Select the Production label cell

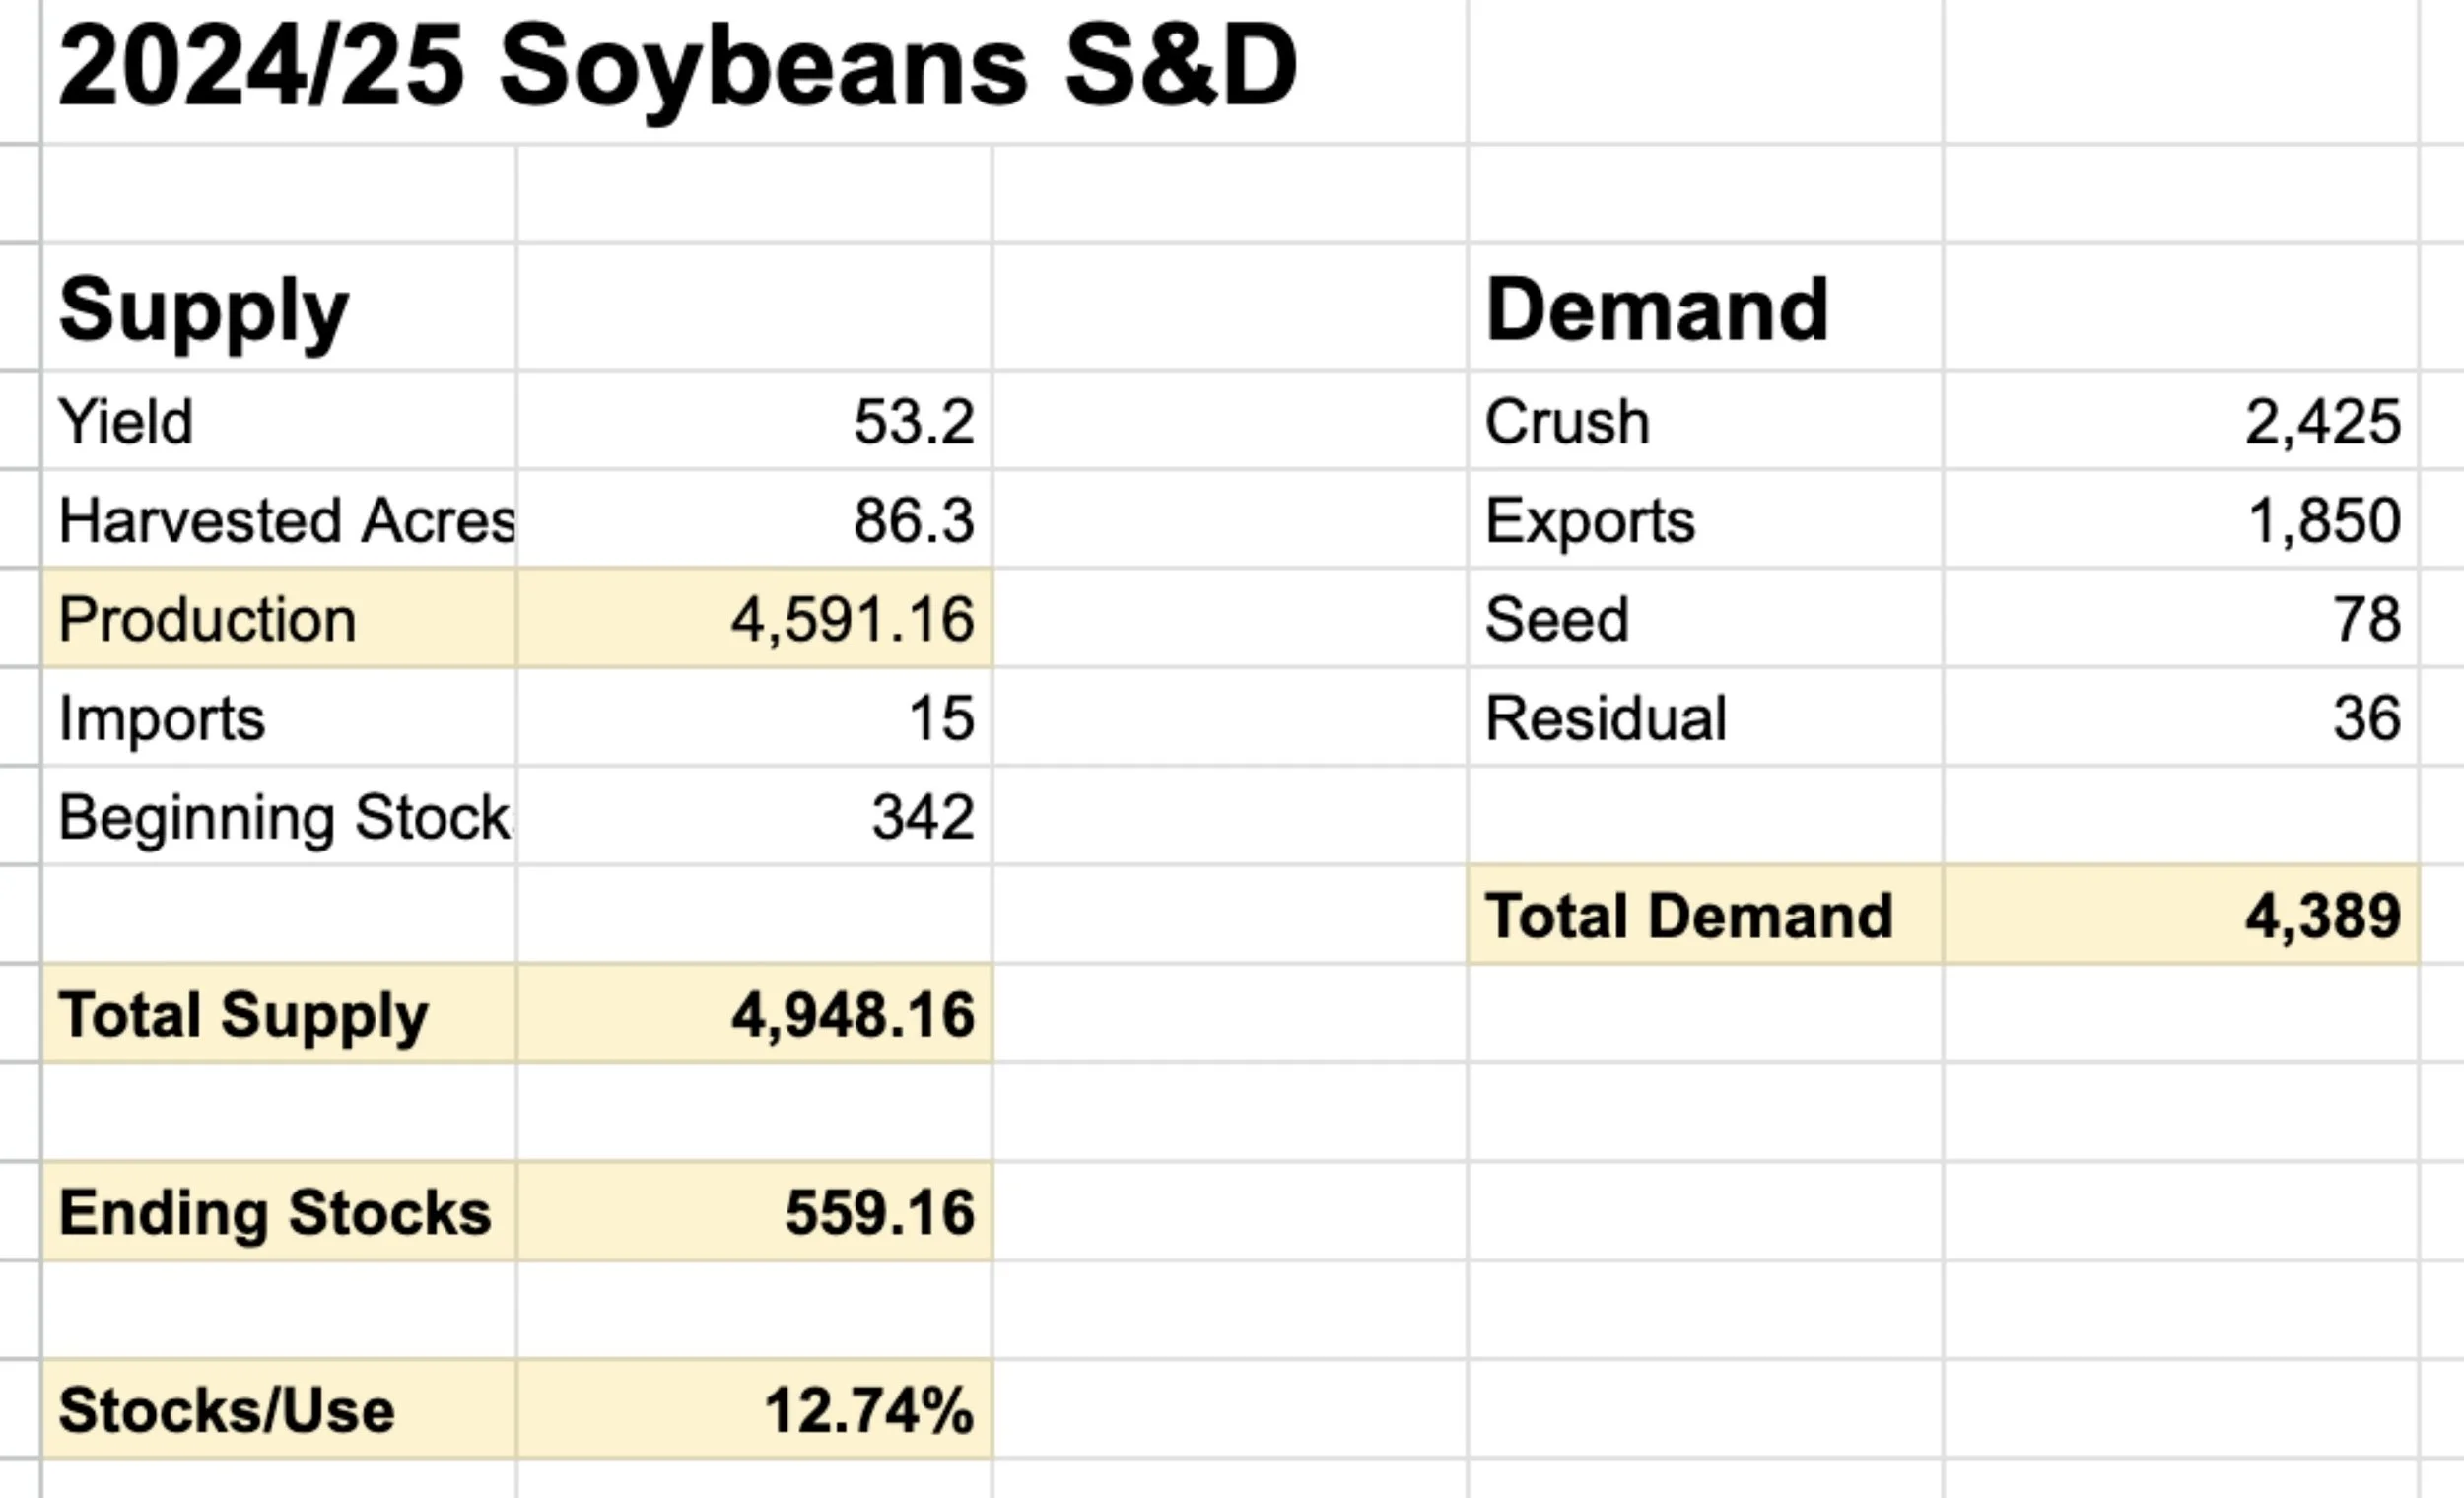(280, 618)
